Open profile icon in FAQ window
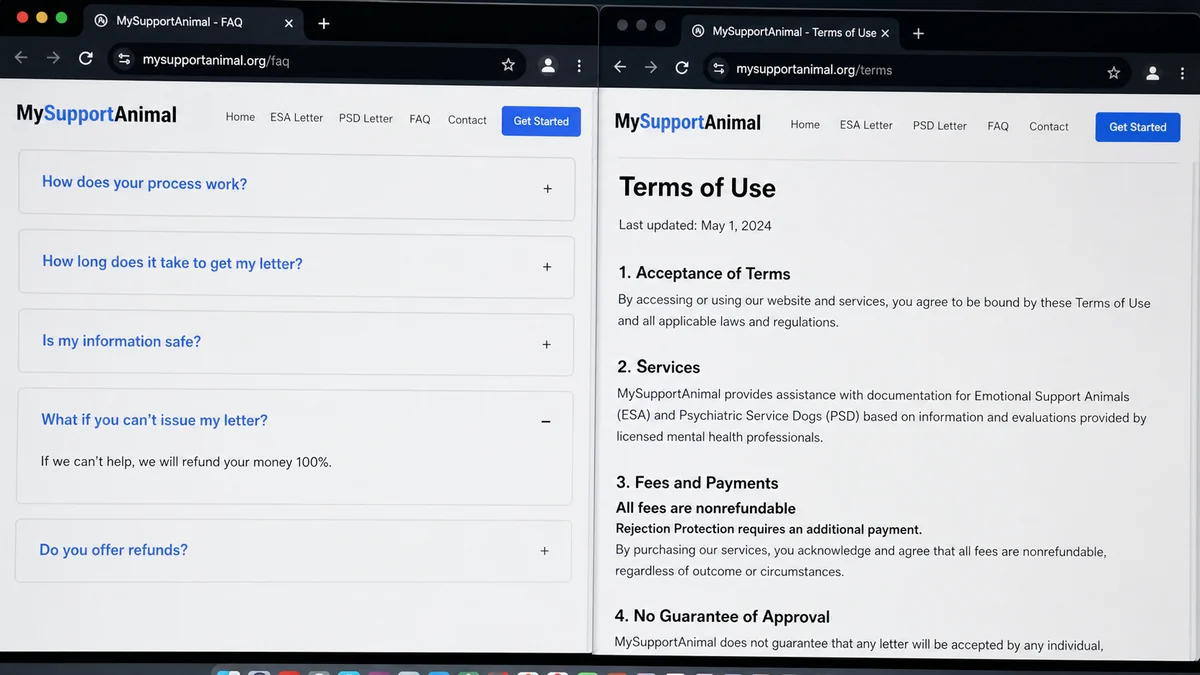 (x=547, y=65)
